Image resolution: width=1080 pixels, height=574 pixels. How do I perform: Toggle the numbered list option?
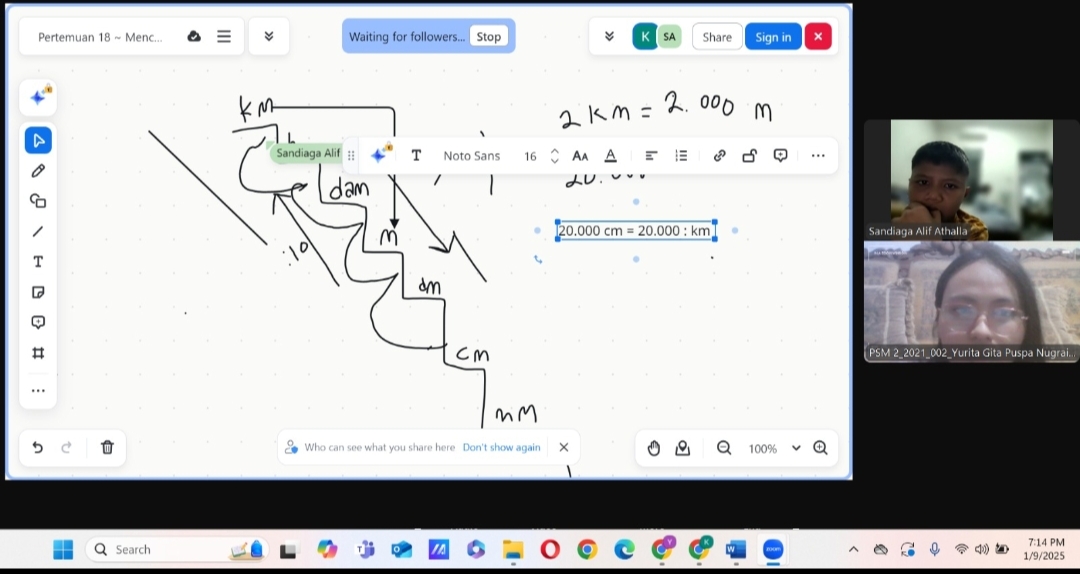[681, 156]
